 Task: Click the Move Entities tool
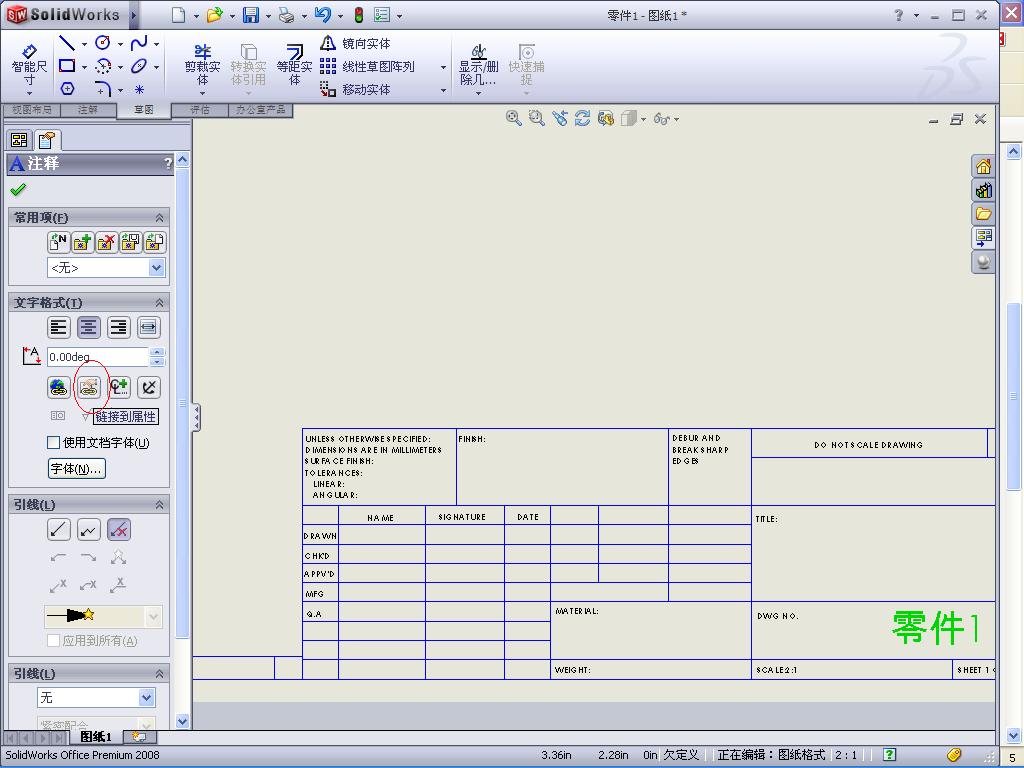pyautogui.click(x=355, y=89)
